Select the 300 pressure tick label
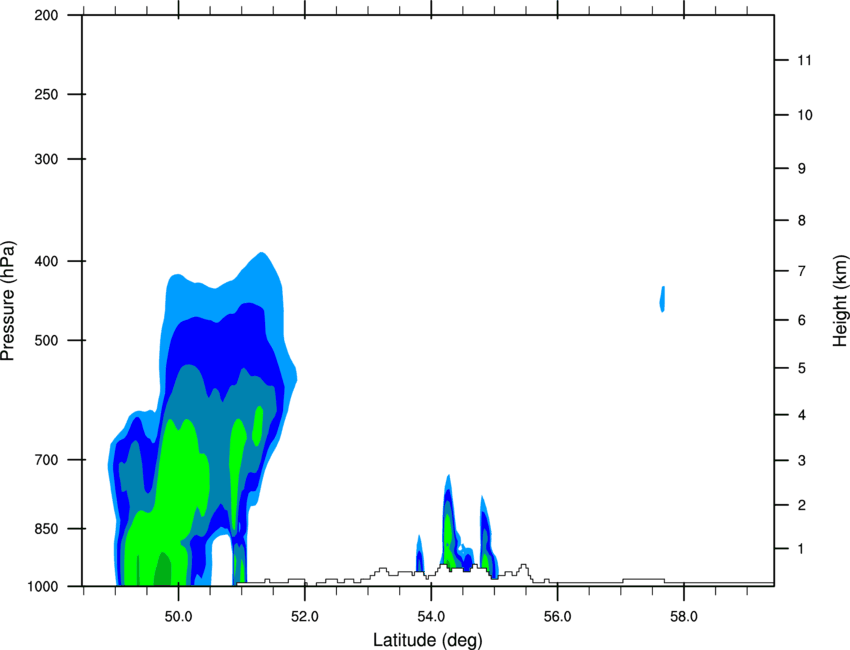The height and width of the screenshot is (650, 850). pos(46,159)
